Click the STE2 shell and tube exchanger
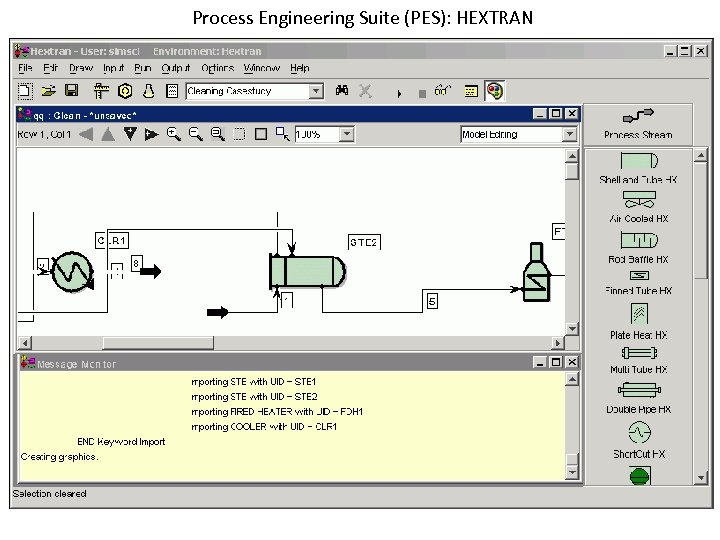Image resolution: width=720 pixels, height=540 pixels. click(x=307, y=272)
